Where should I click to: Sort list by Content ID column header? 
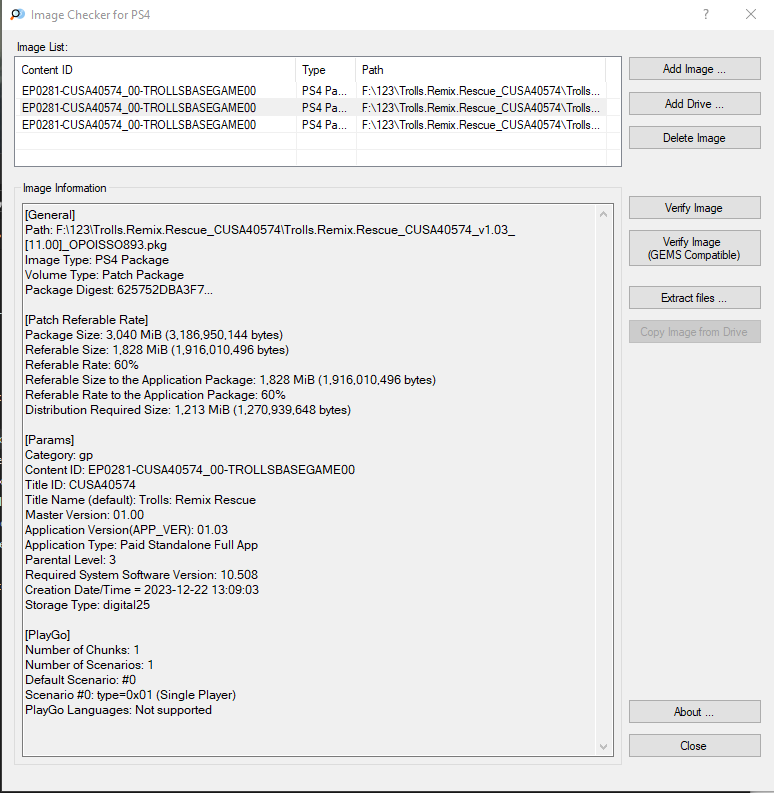point(156,70)
